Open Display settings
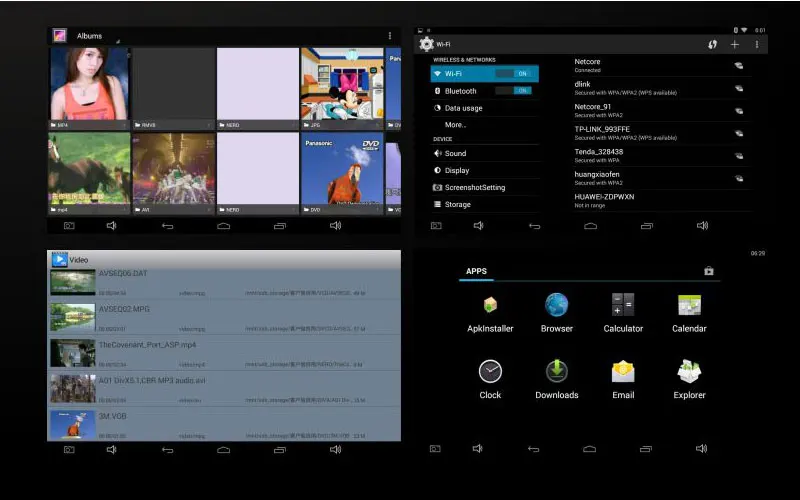This screenshot has height=500, width=800. coord(485,170)
